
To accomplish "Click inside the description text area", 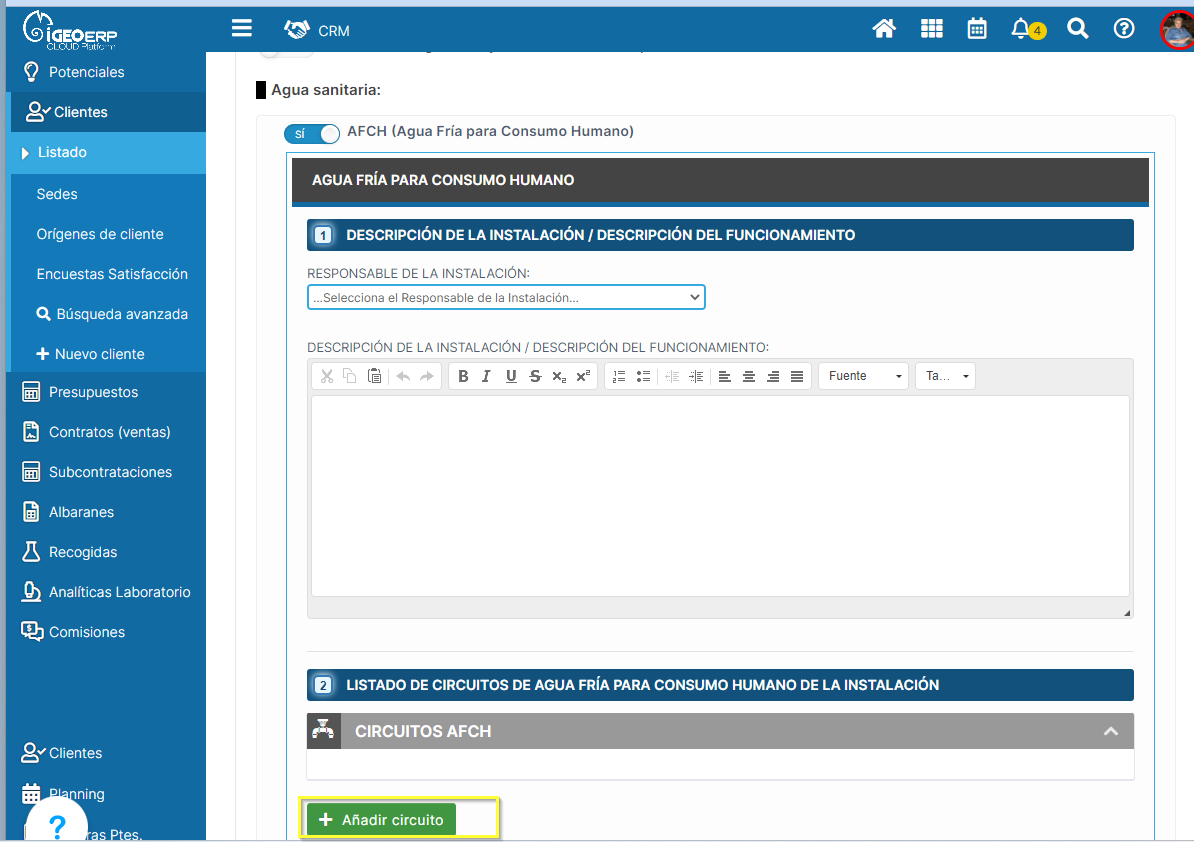I will pyautogui.click(x=720, y=495).
